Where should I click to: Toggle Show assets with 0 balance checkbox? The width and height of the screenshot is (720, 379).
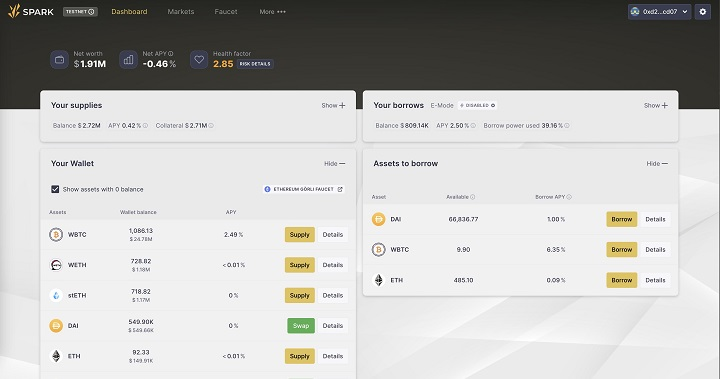pyautogui.click(x=55, y=189)
